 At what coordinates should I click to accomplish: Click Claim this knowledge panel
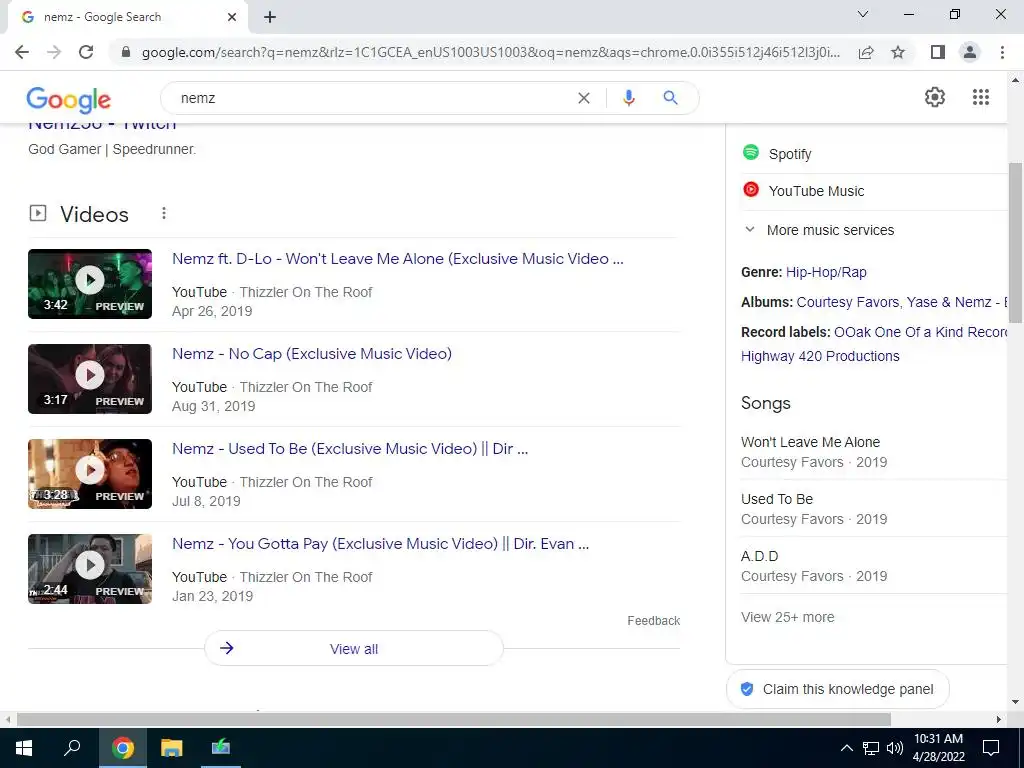838,689
